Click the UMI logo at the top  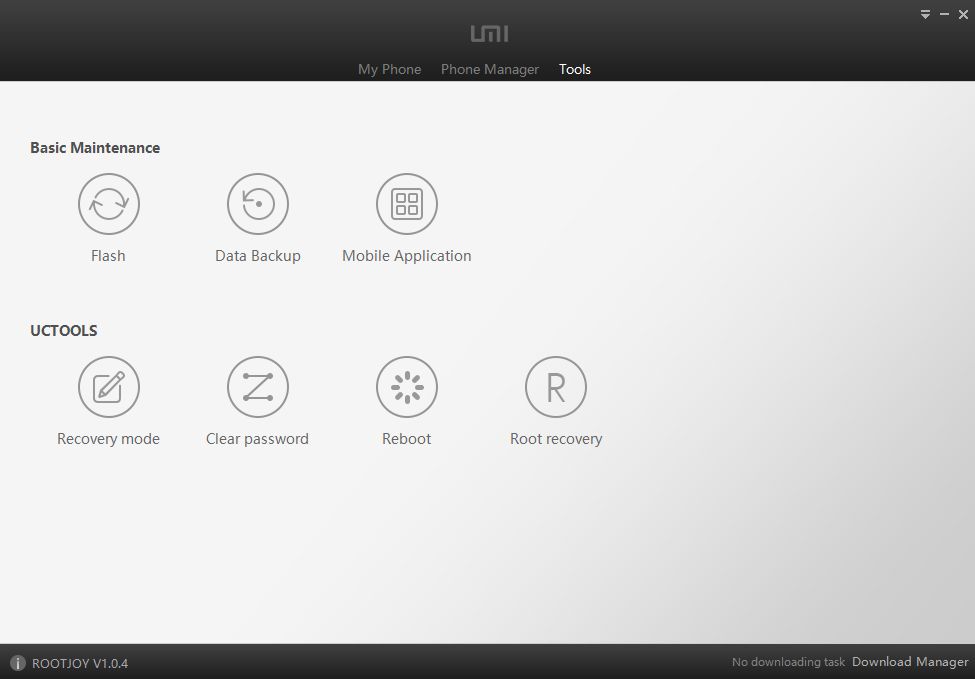487,33
